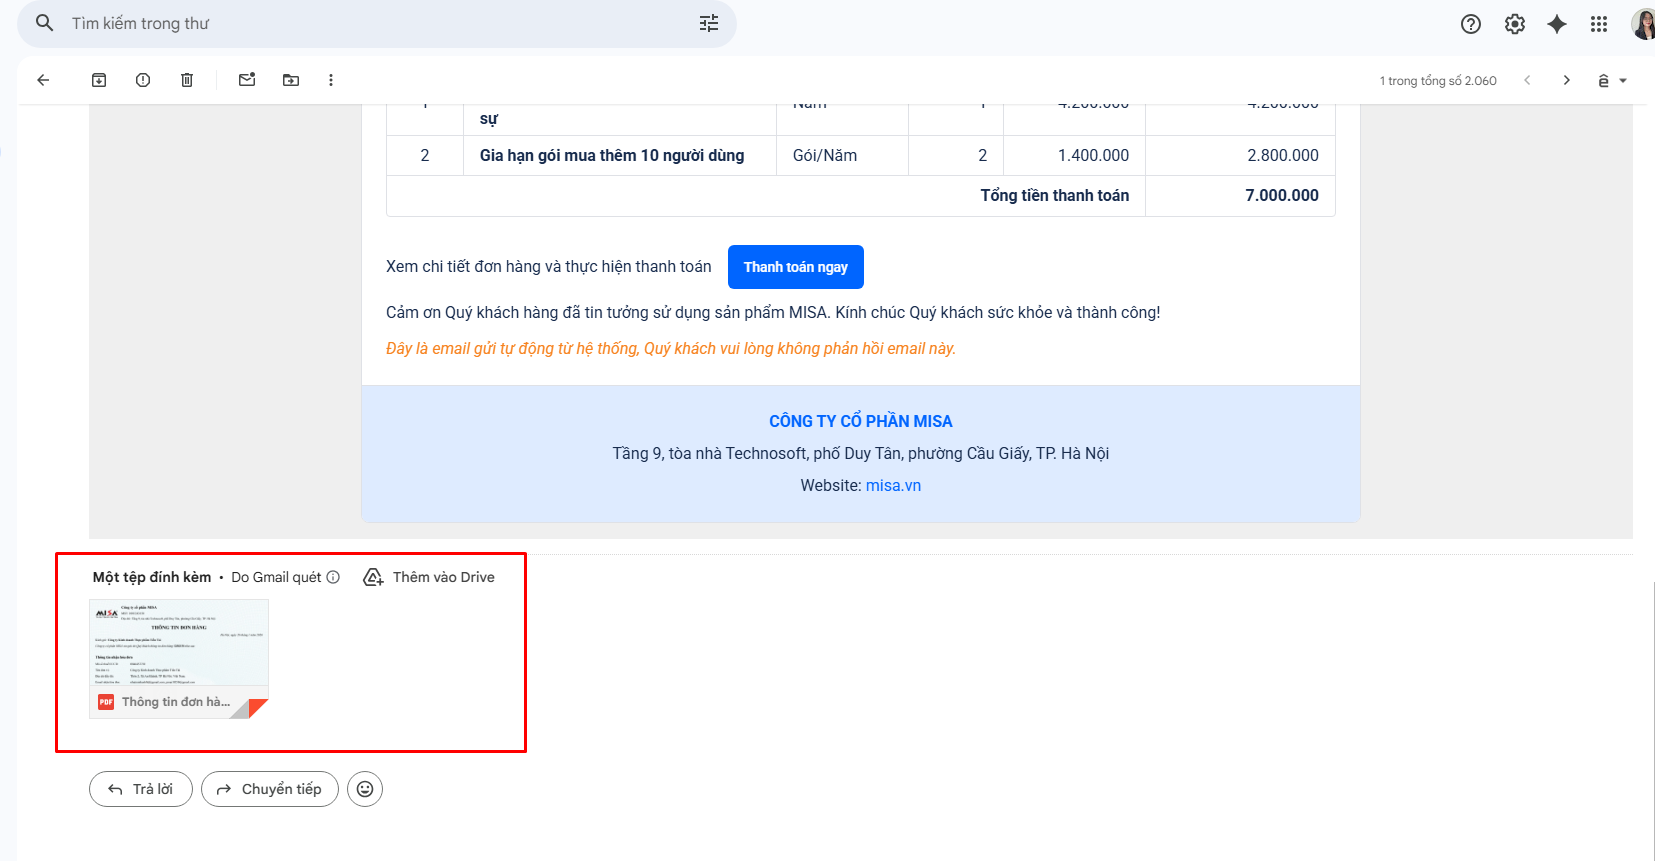Click the Tìm kiếm trong thư search field
The image size is (1655, 861).
(377, 23)
